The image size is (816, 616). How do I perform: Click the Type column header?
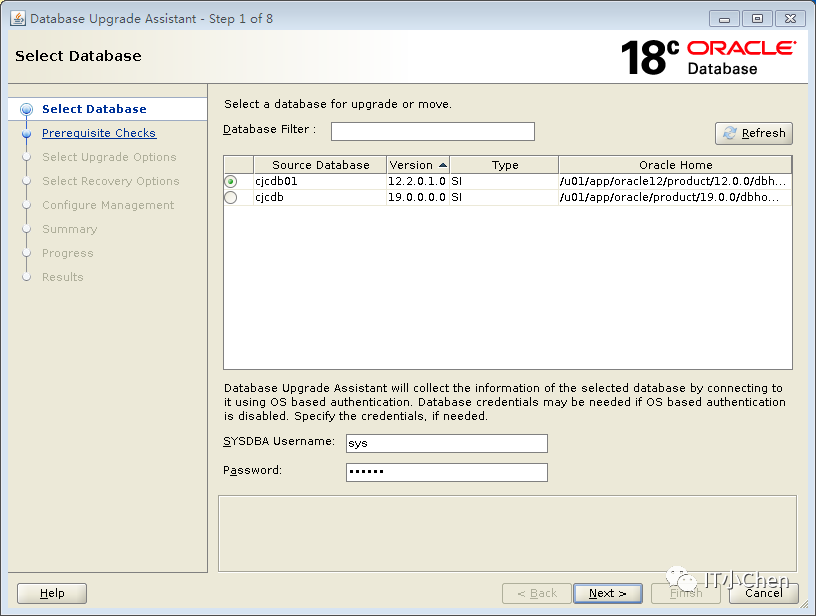point(504,165)
